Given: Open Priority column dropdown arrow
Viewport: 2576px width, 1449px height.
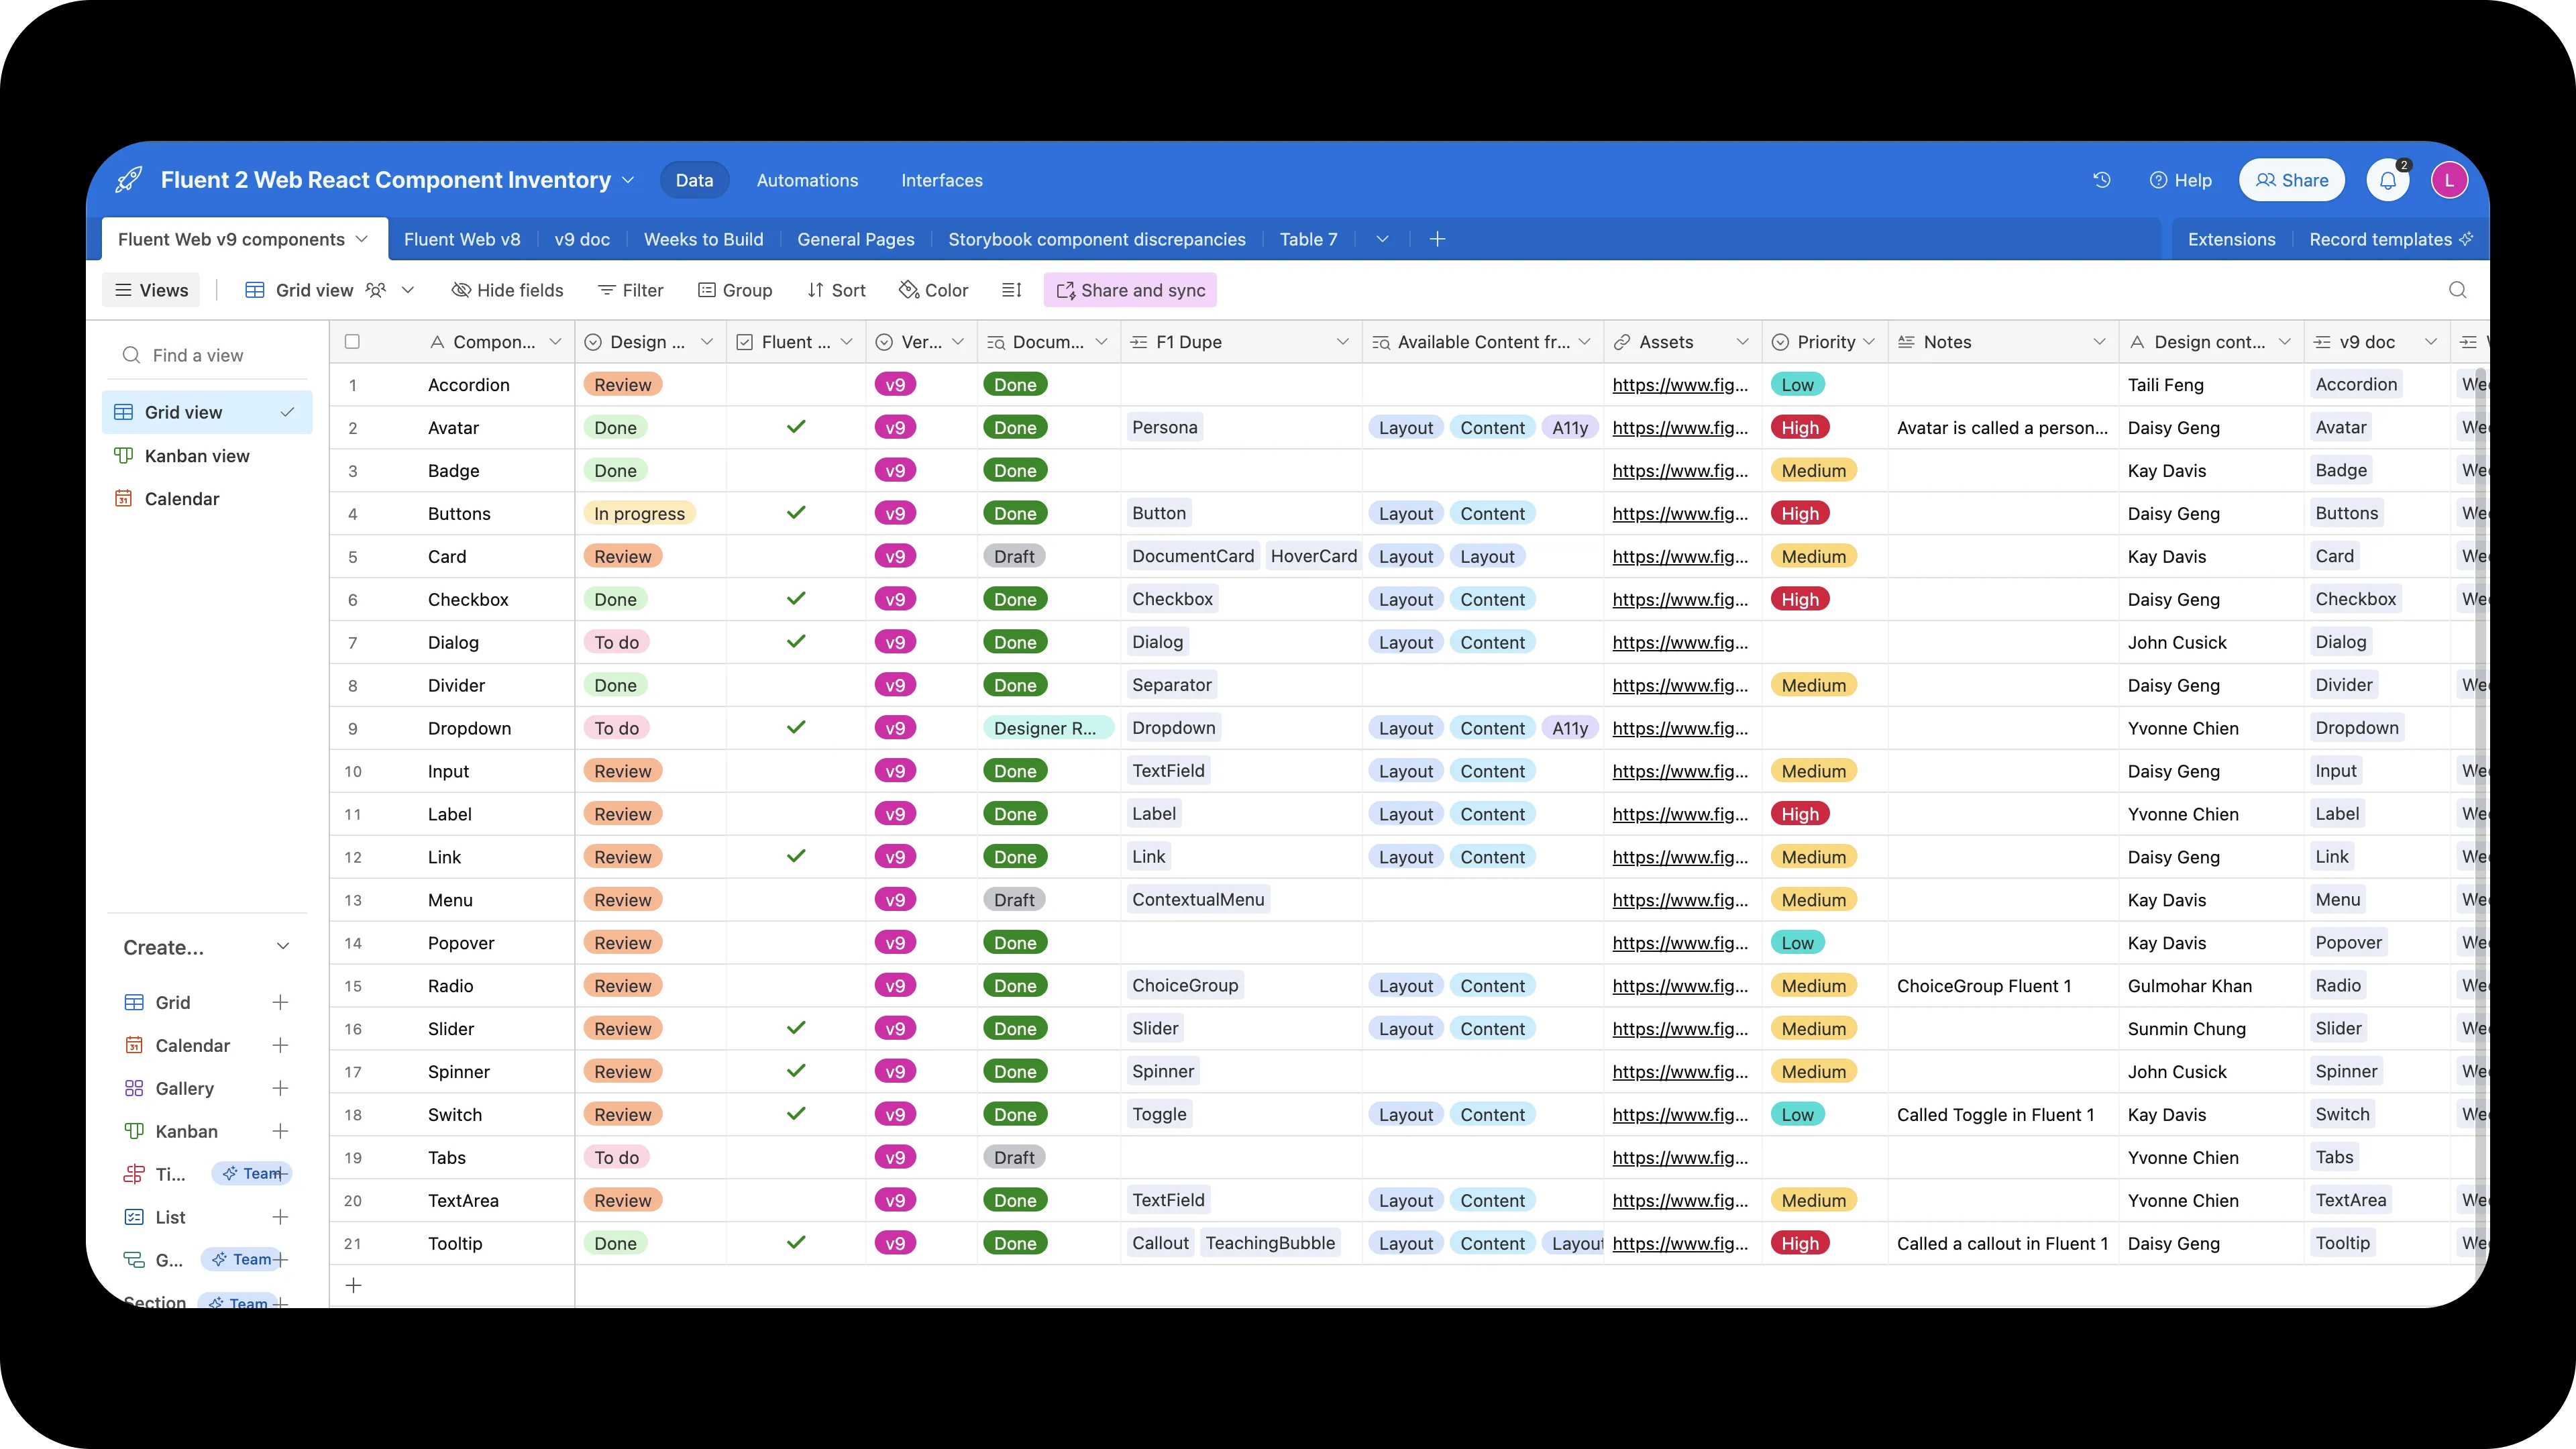Looking at the screenshot, I should tap(1869, 342).
